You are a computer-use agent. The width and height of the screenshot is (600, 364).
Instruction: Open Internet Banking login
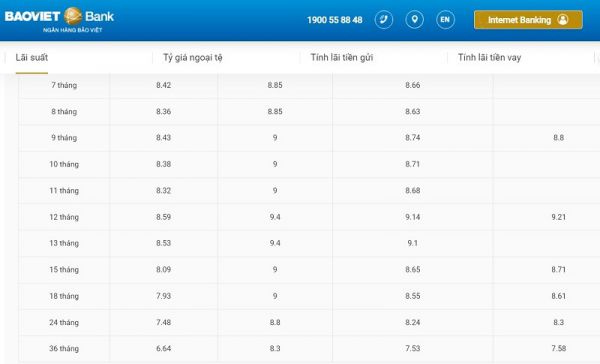(528, 20)
